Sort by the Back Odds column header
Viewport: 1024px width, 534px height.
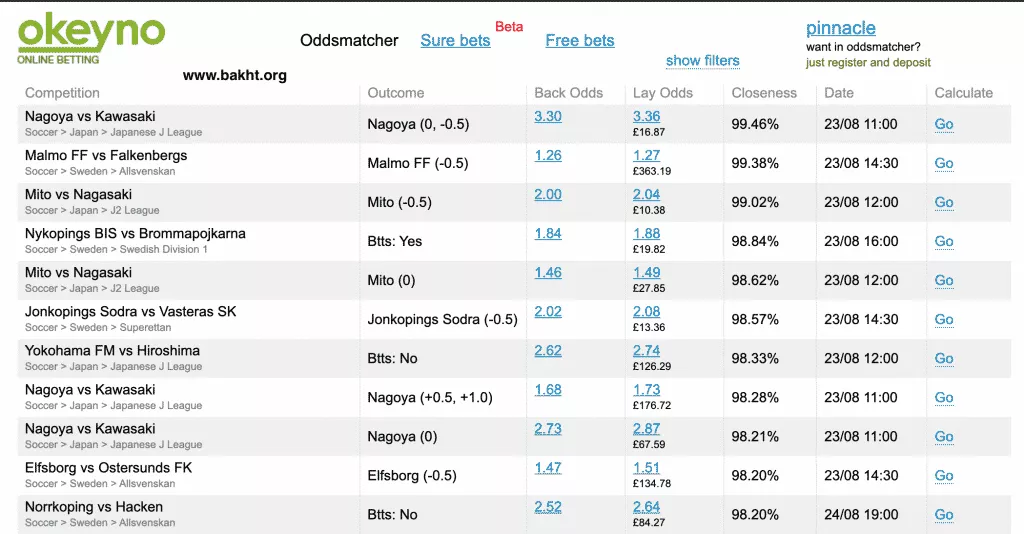(x=568, y=93)
